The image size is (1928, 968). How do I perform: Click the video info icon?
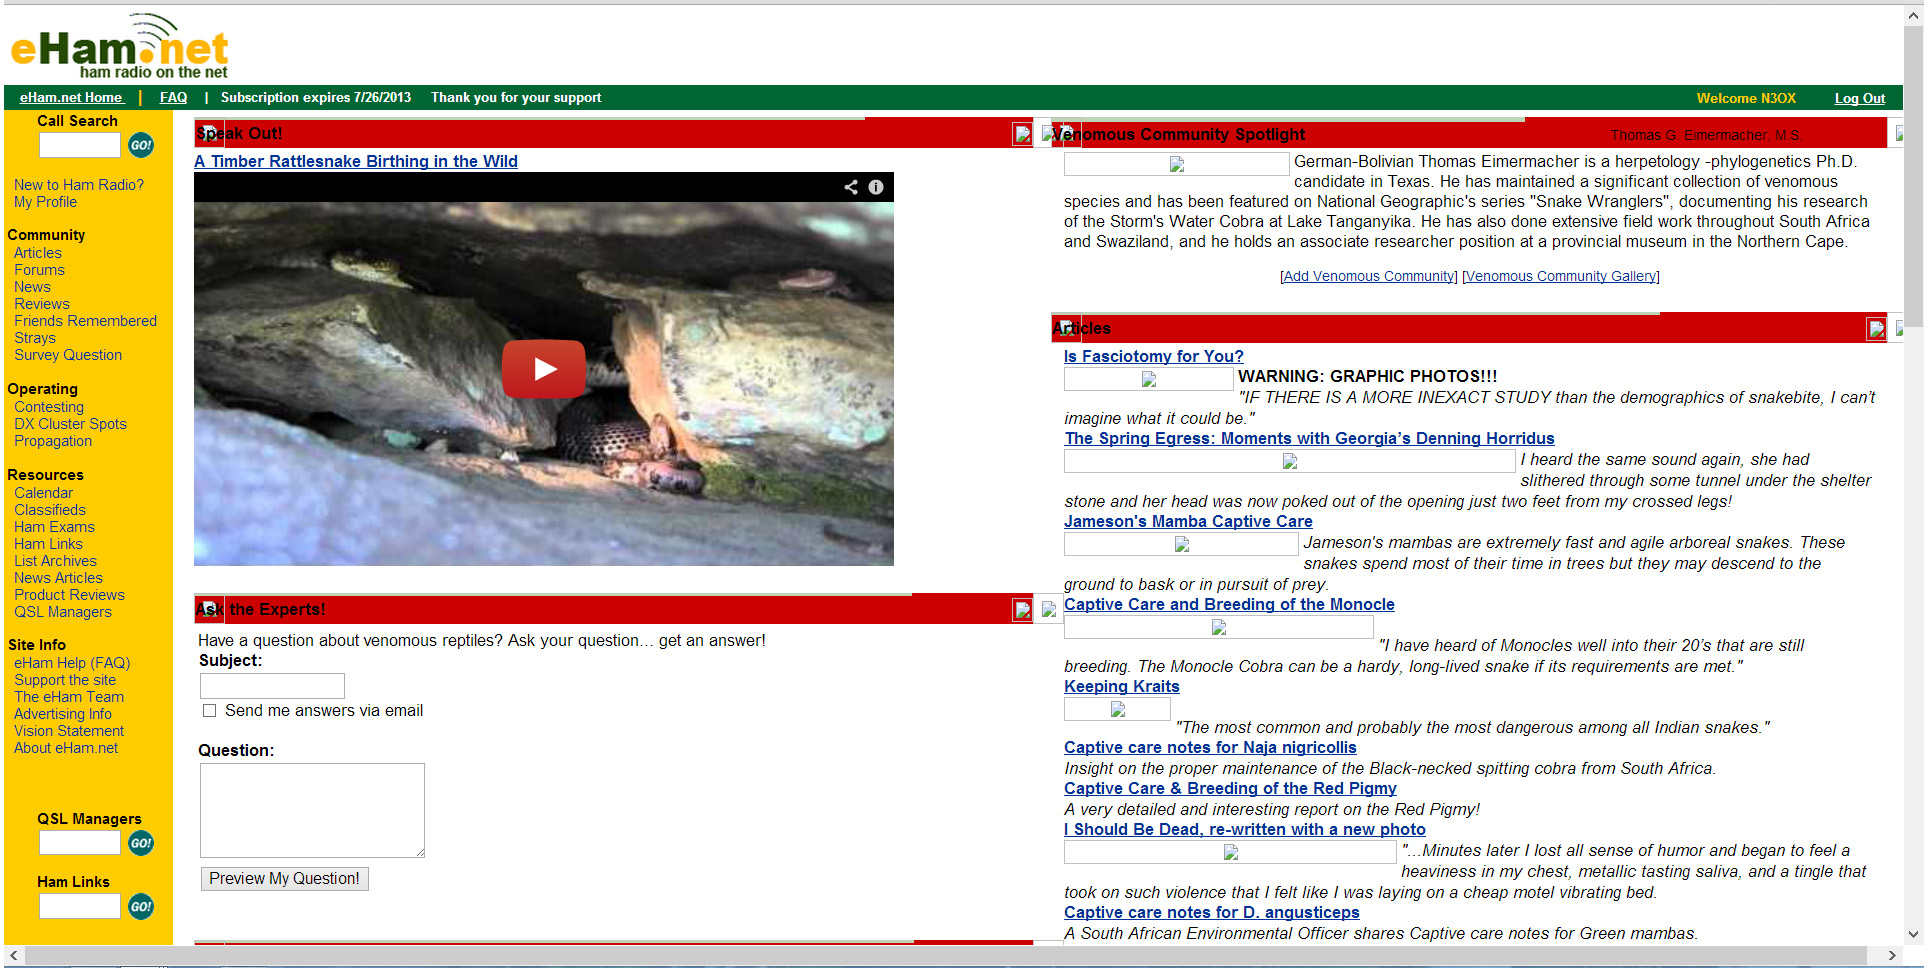(x=876, y=187)
